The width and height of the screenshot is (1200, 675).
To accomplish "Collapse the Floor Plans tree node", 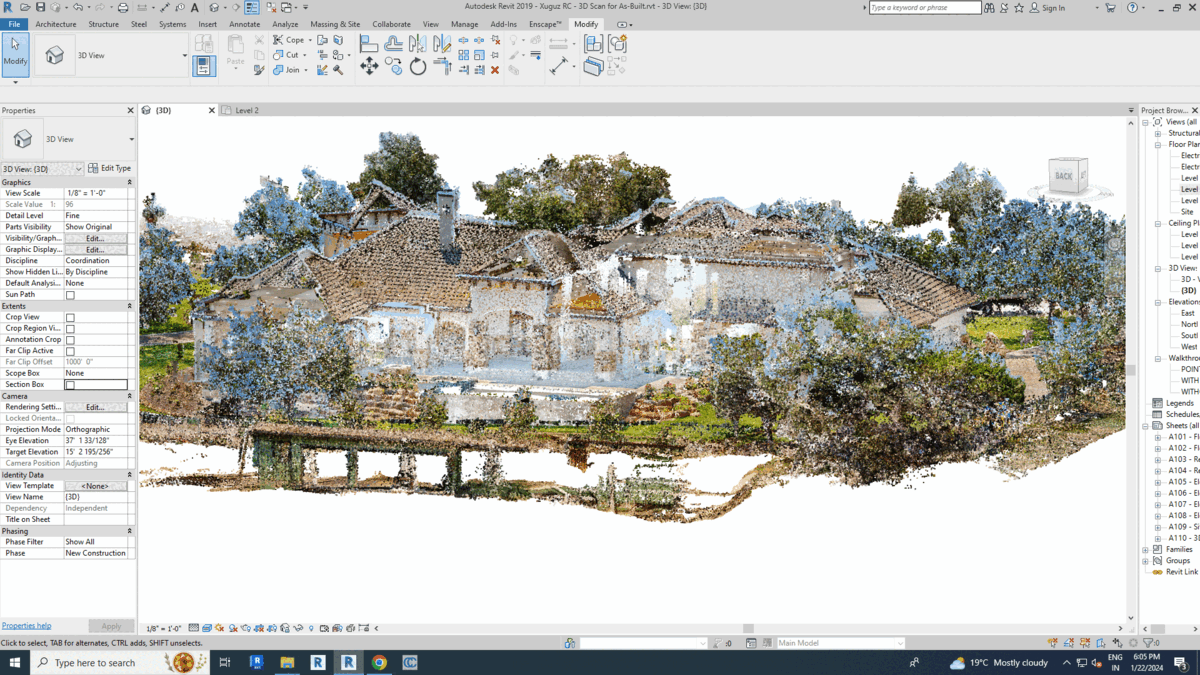I will point(1158,145).
